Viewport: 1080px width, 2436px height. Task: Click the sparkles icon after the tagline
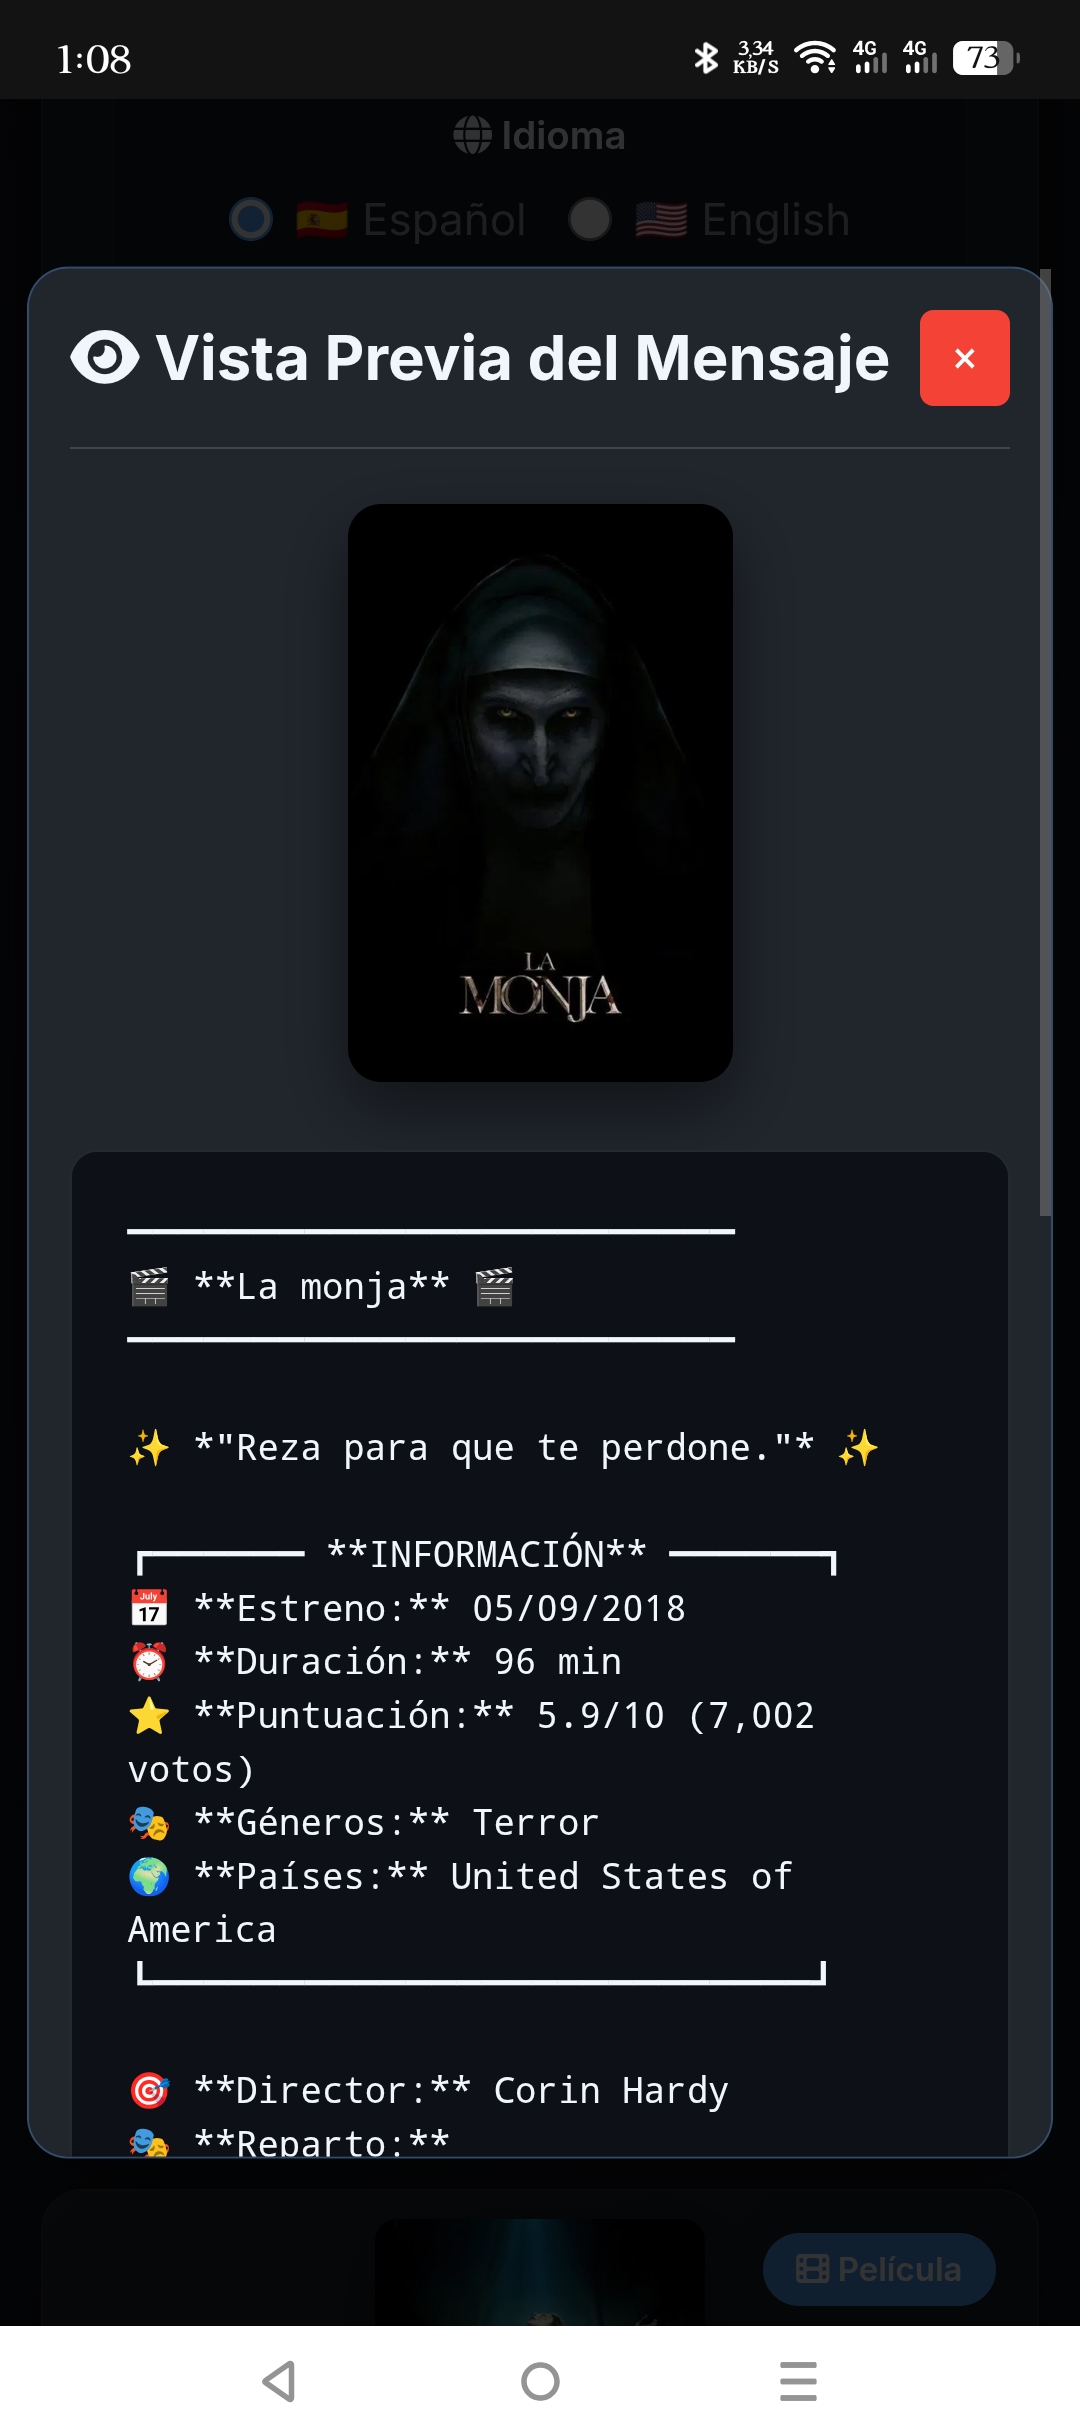click(858, 1448)
